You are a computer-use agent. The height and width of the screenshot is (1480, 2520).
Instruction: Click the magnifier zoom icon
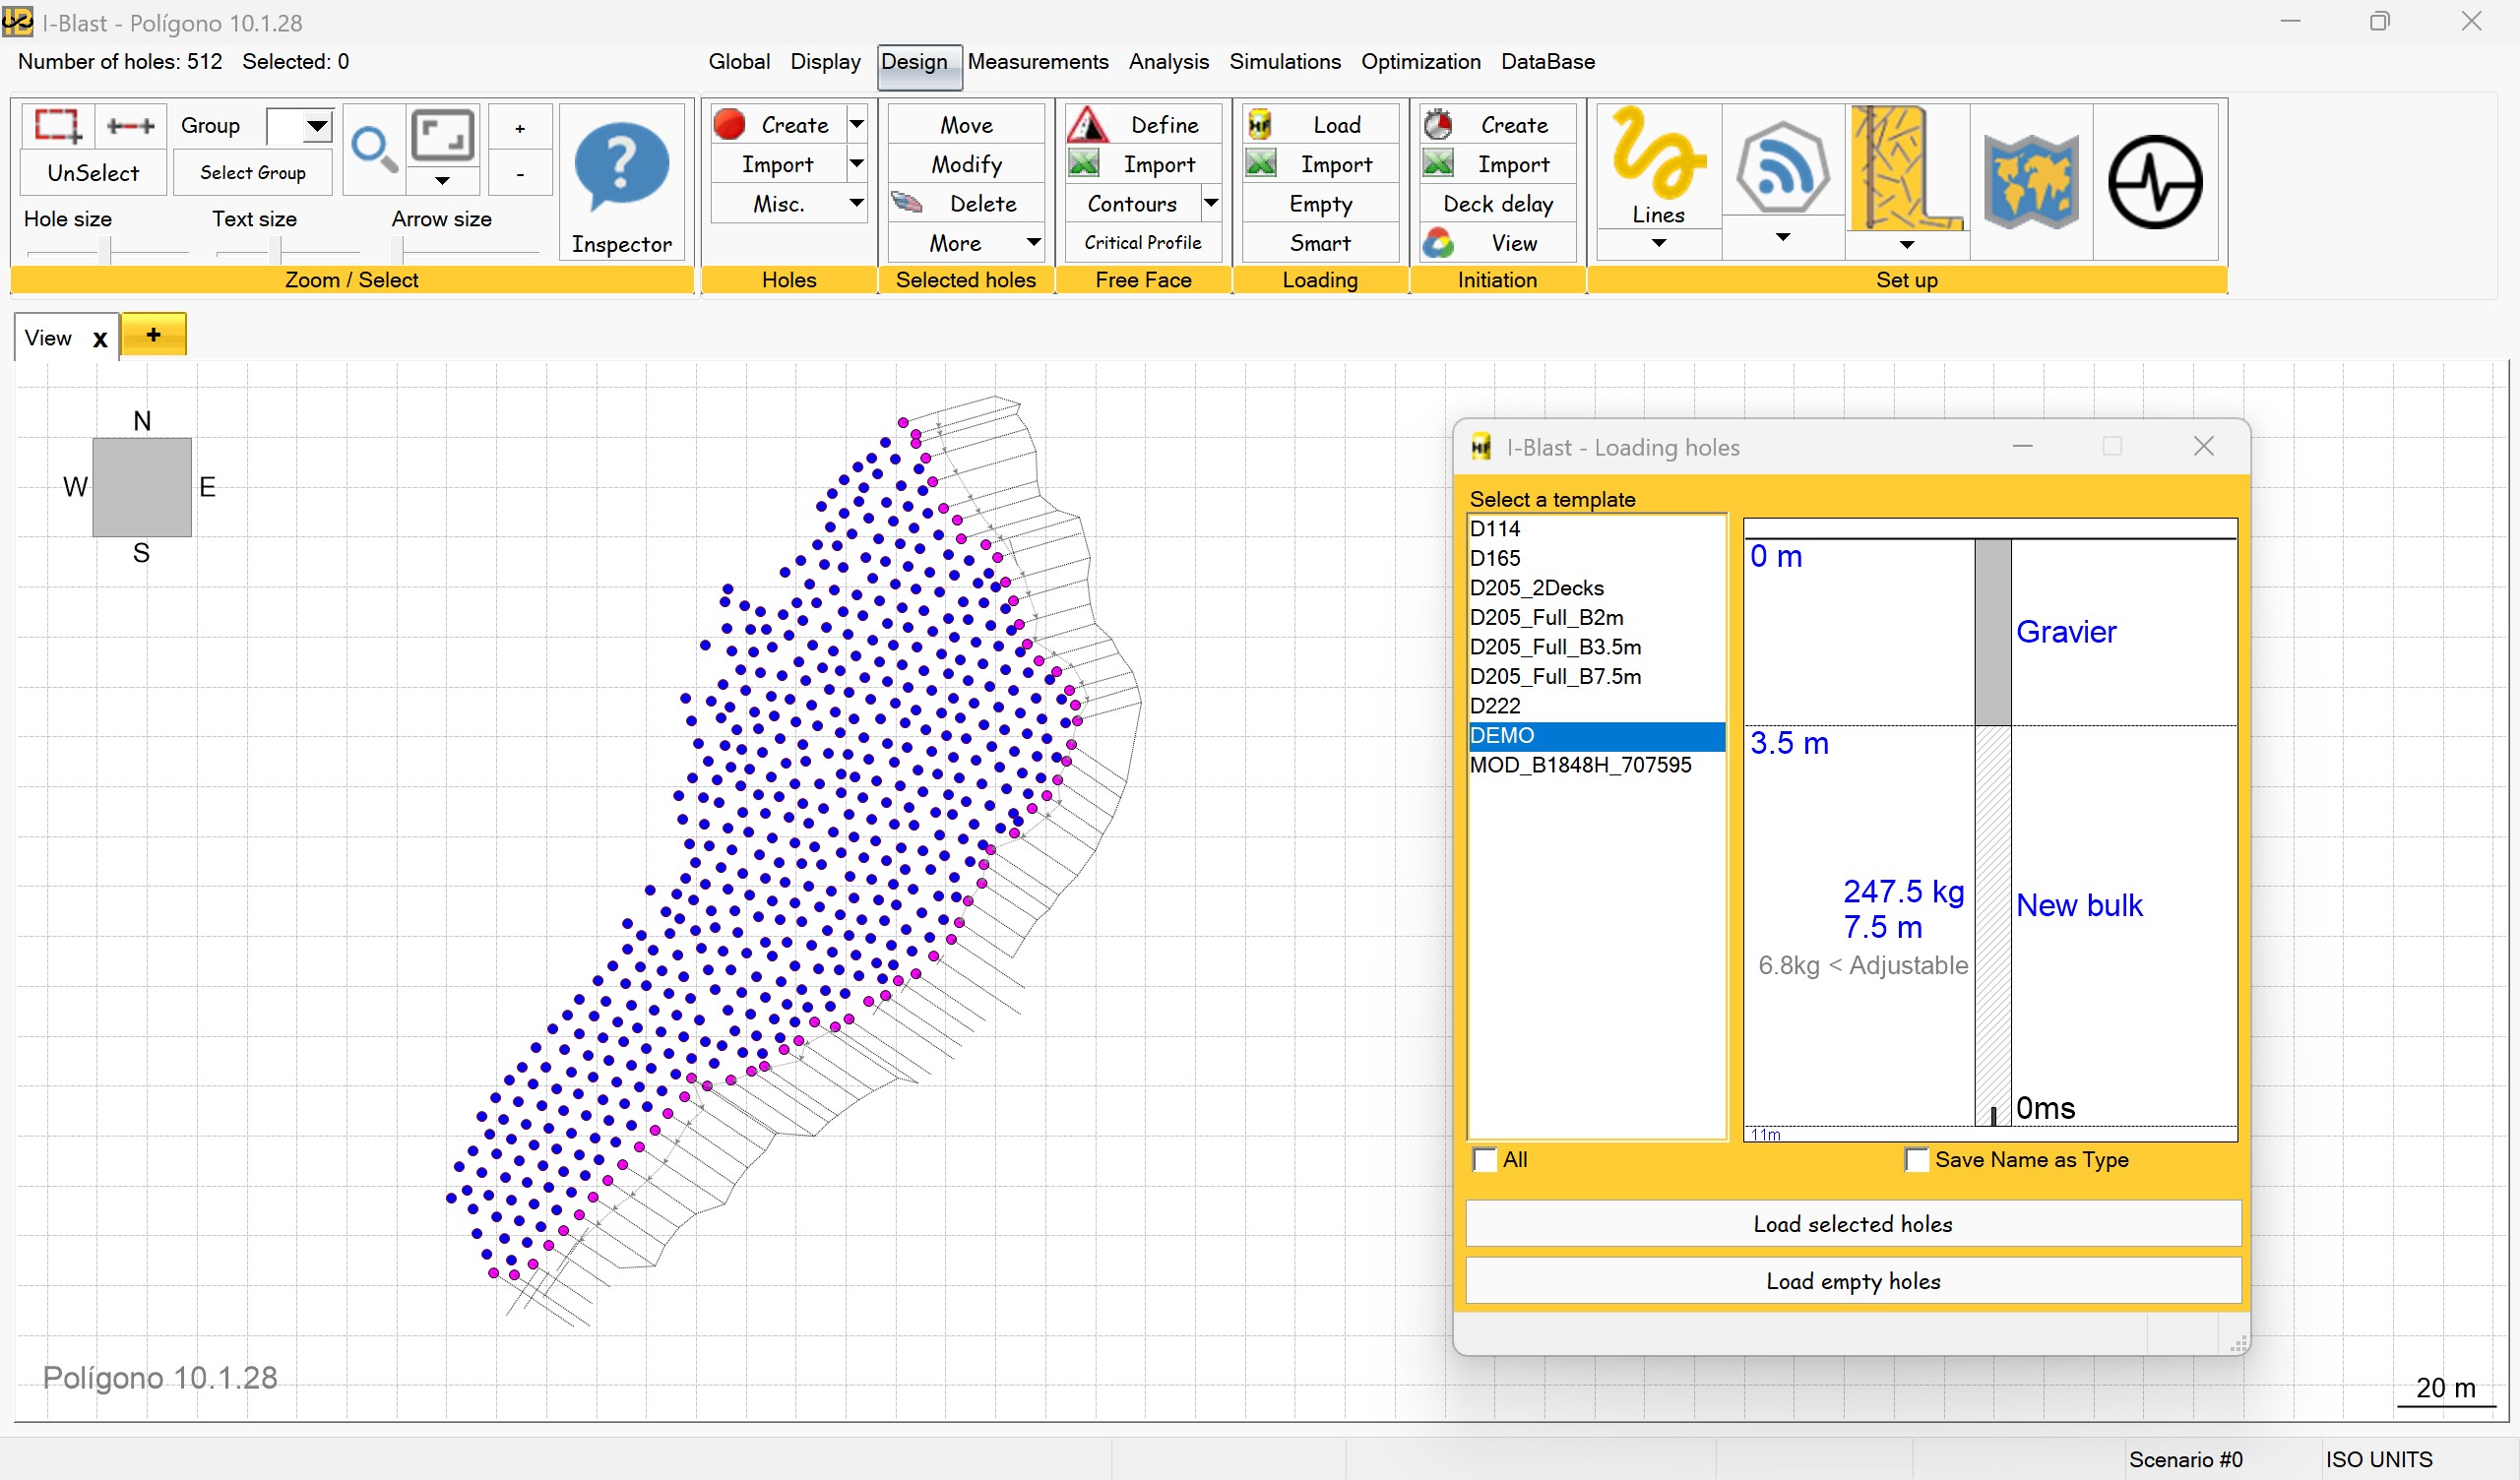click(374, 150)
